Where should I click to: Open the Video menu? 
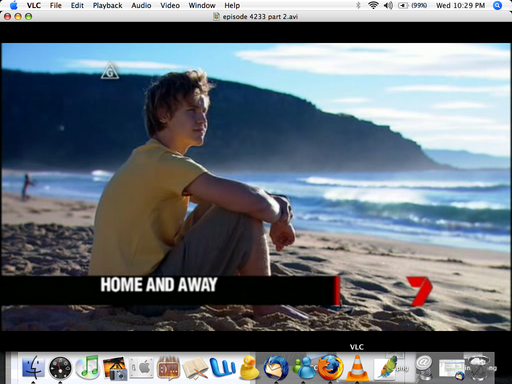tap(170, 6)
